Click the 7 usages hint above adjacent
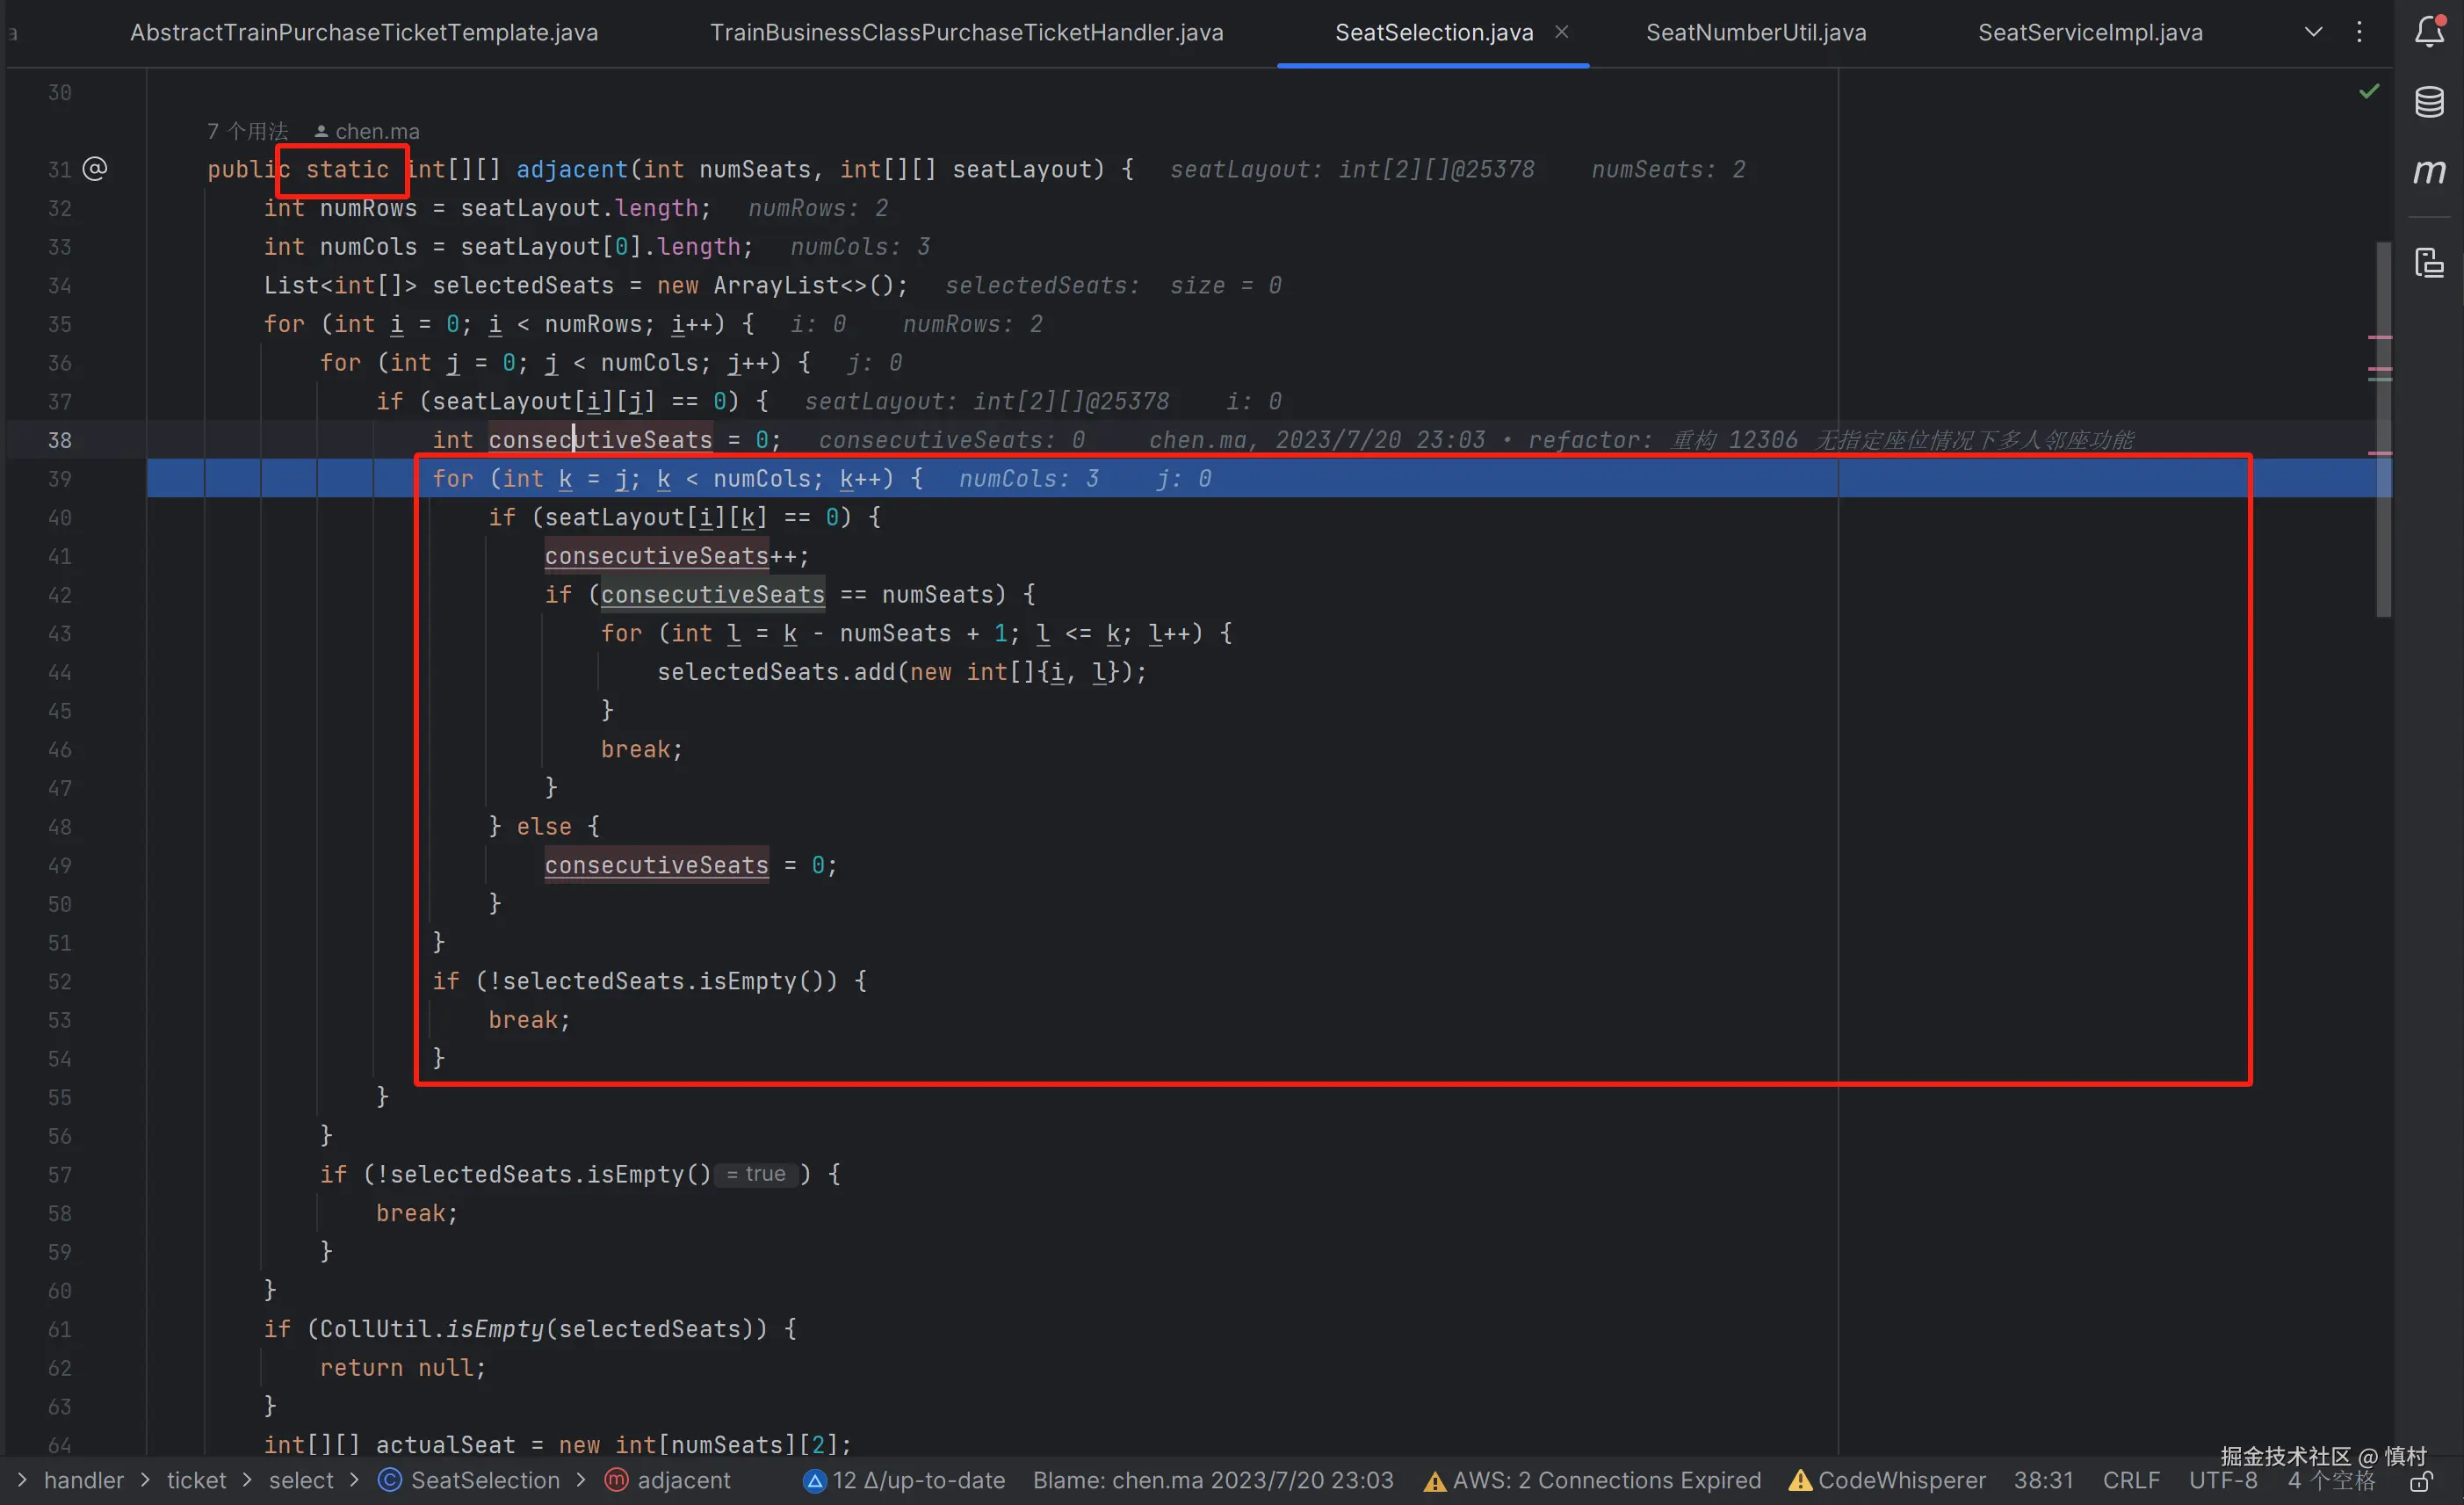Screen dimensions: 2464x1505 pos(247,131)
